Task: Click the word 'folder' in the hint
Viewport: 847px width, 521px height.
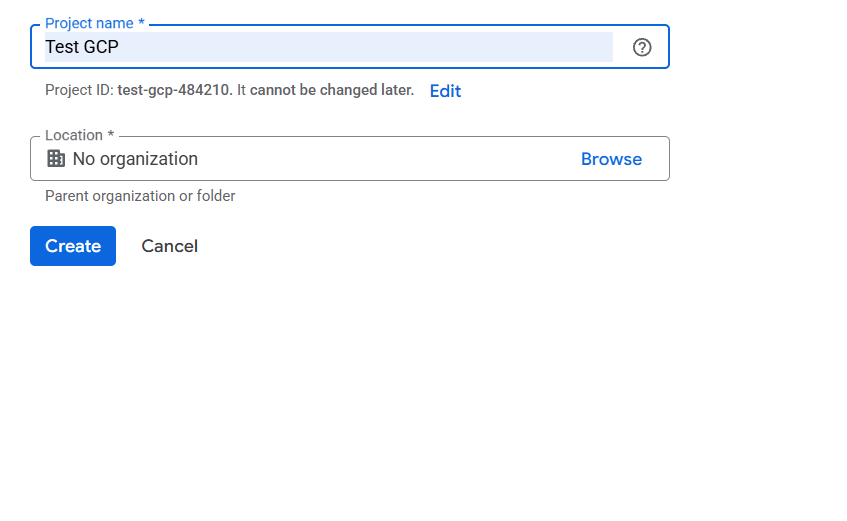Action: (215, 196)
